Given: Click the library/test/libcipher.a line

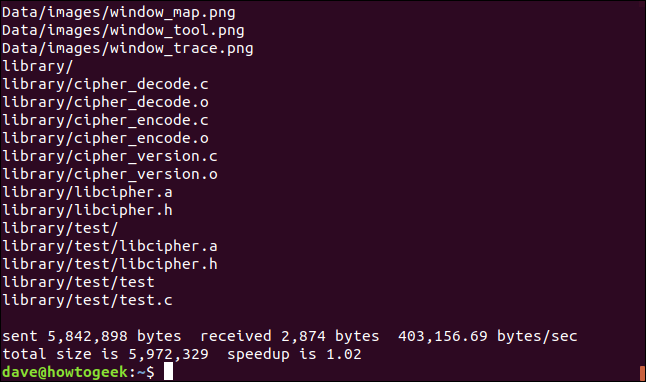Looking at the screenshot, I should click(x=110, y=246).
